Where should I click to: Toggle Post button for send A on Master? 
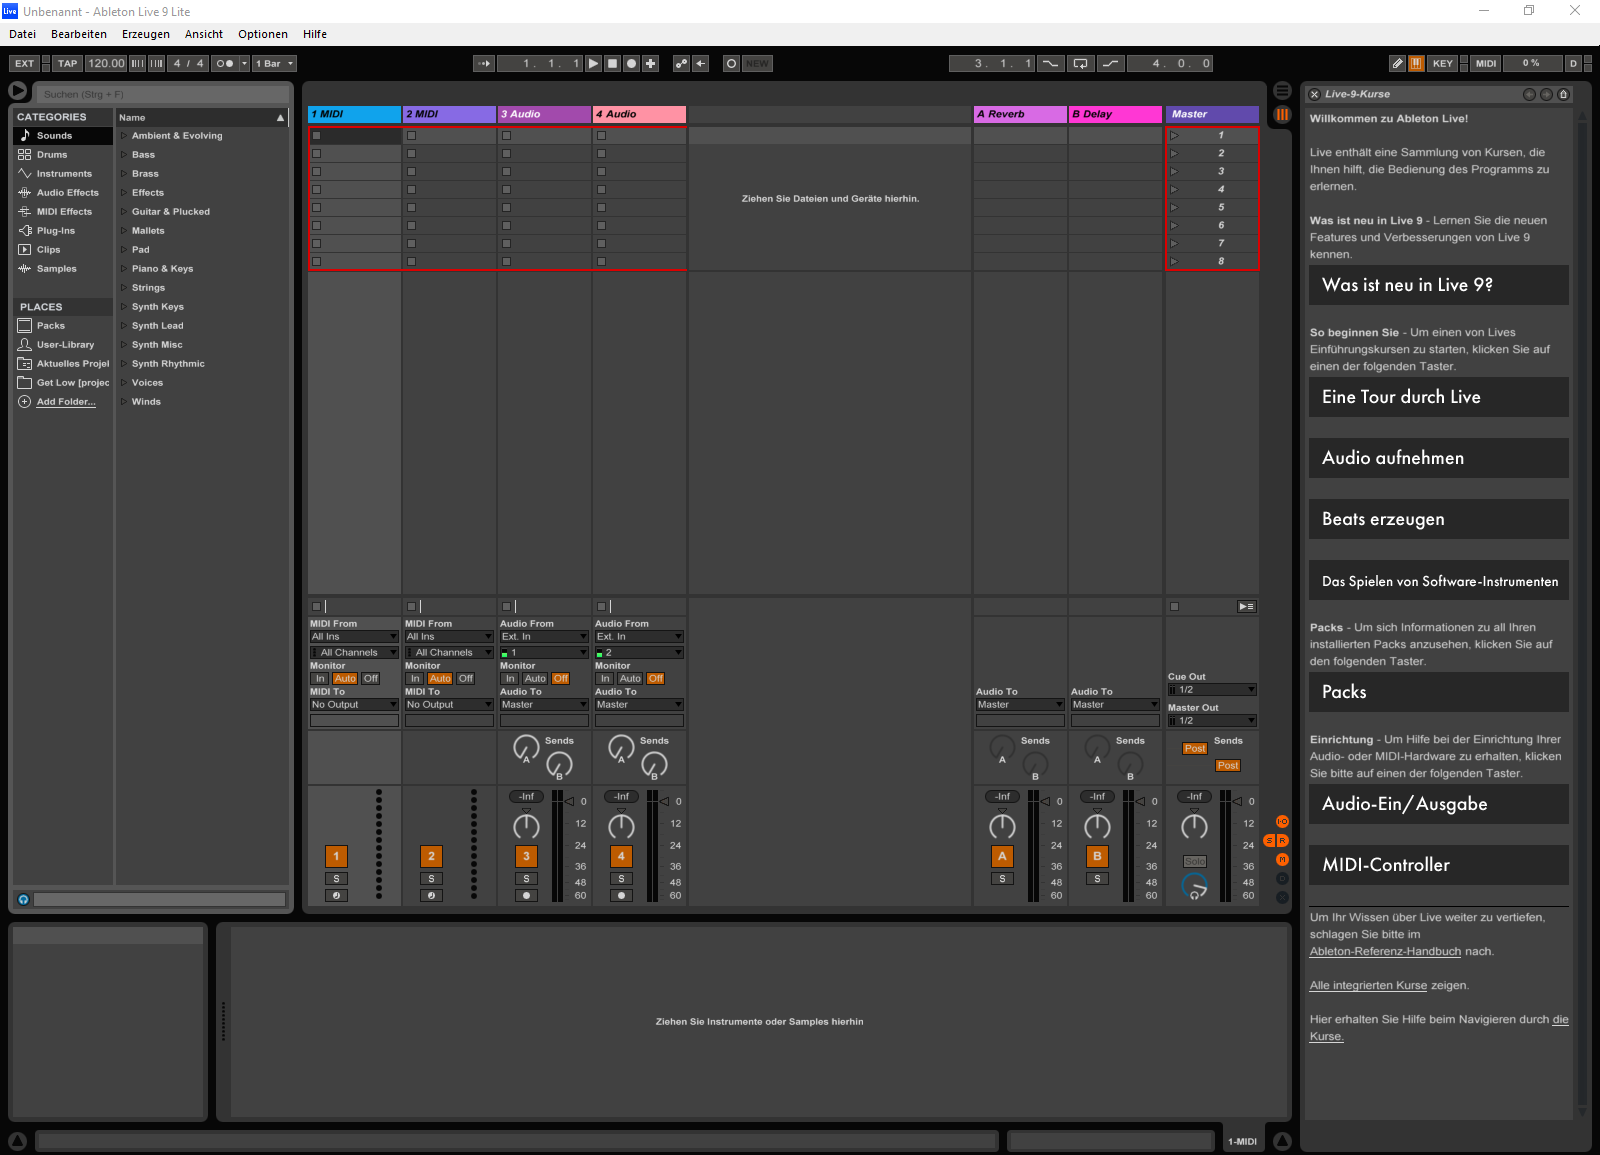point(1195,748)
